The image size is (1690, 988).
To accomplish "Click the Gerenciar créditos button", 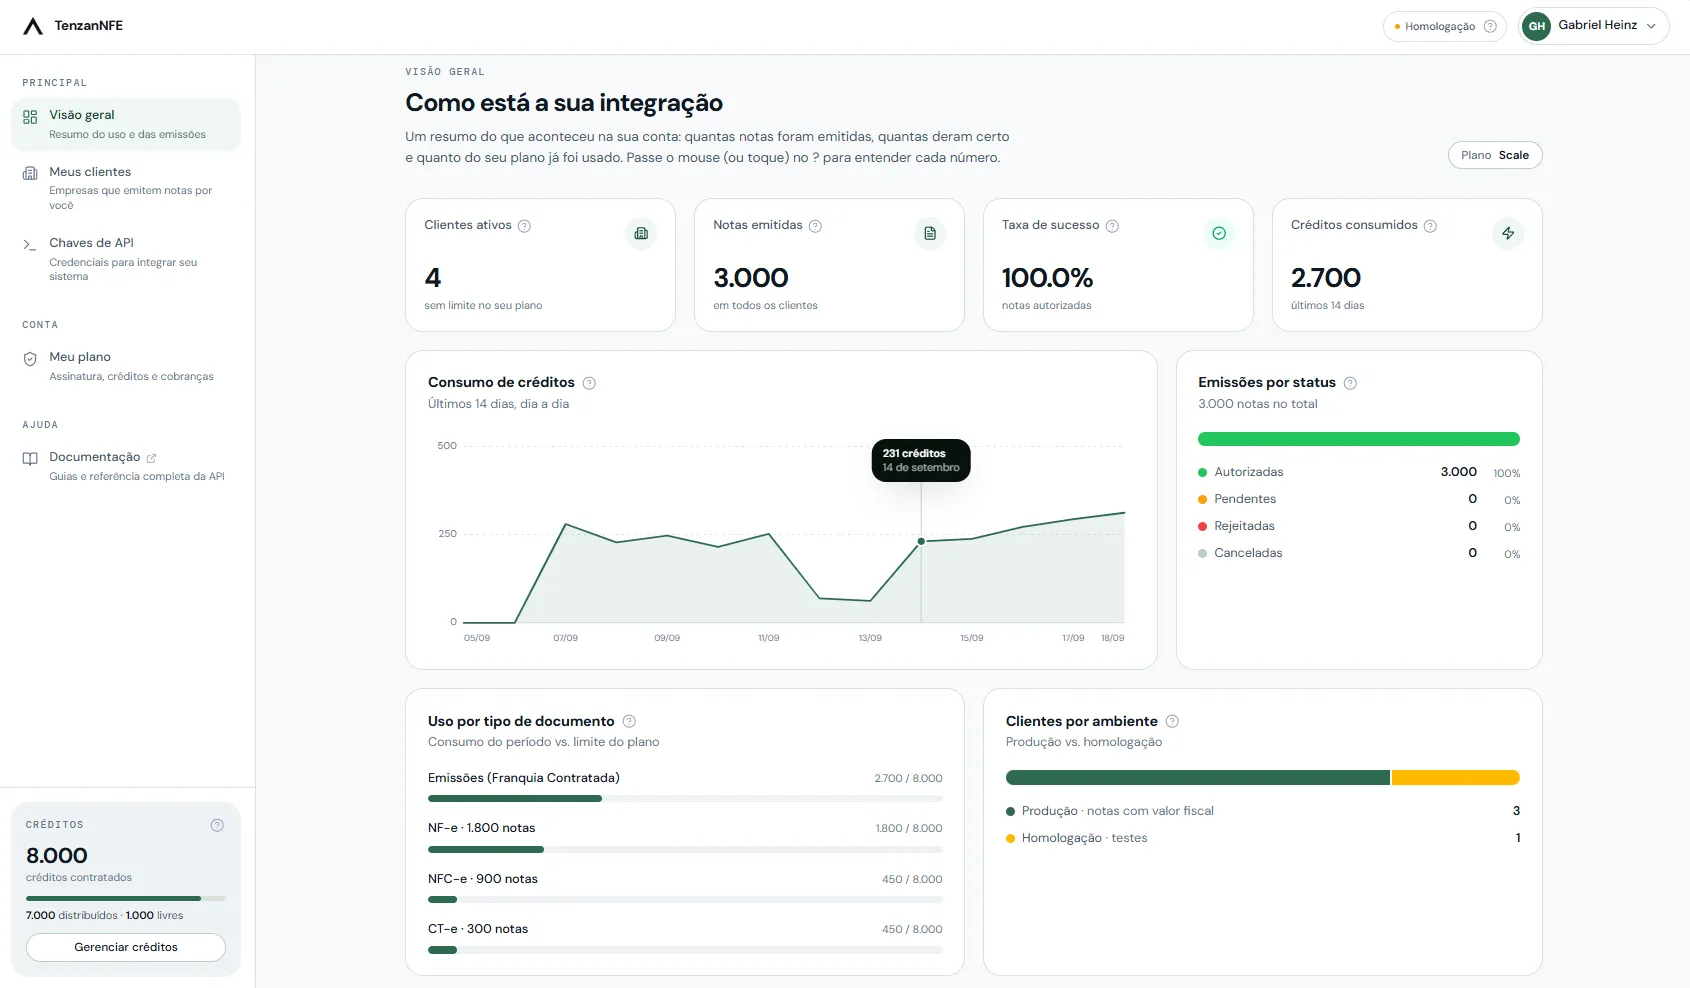I will tap(126, 947).
